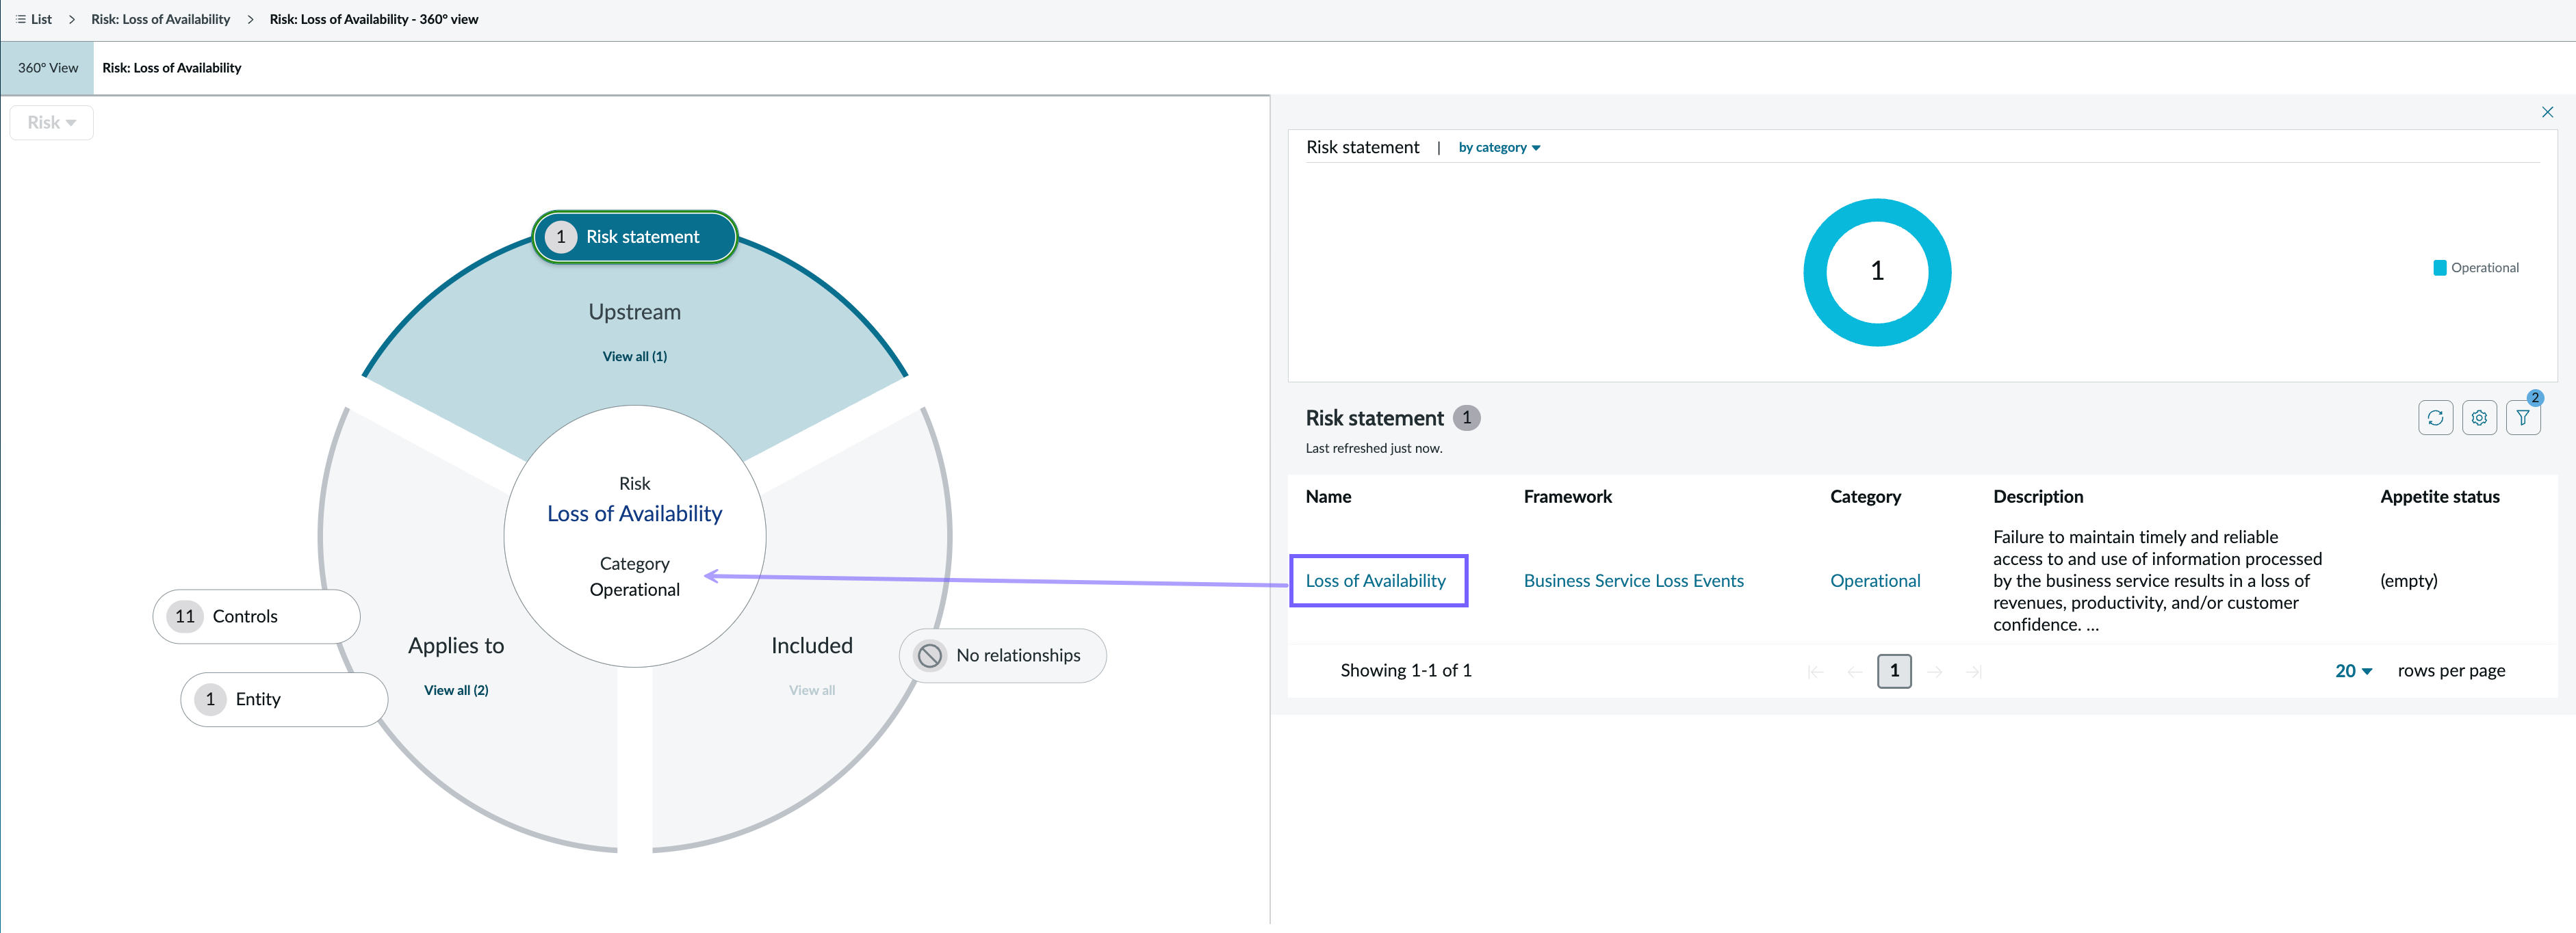2576x933 pixels.
Task: Open Business Service Loss Events framework link
Action: coord(1633,581)
